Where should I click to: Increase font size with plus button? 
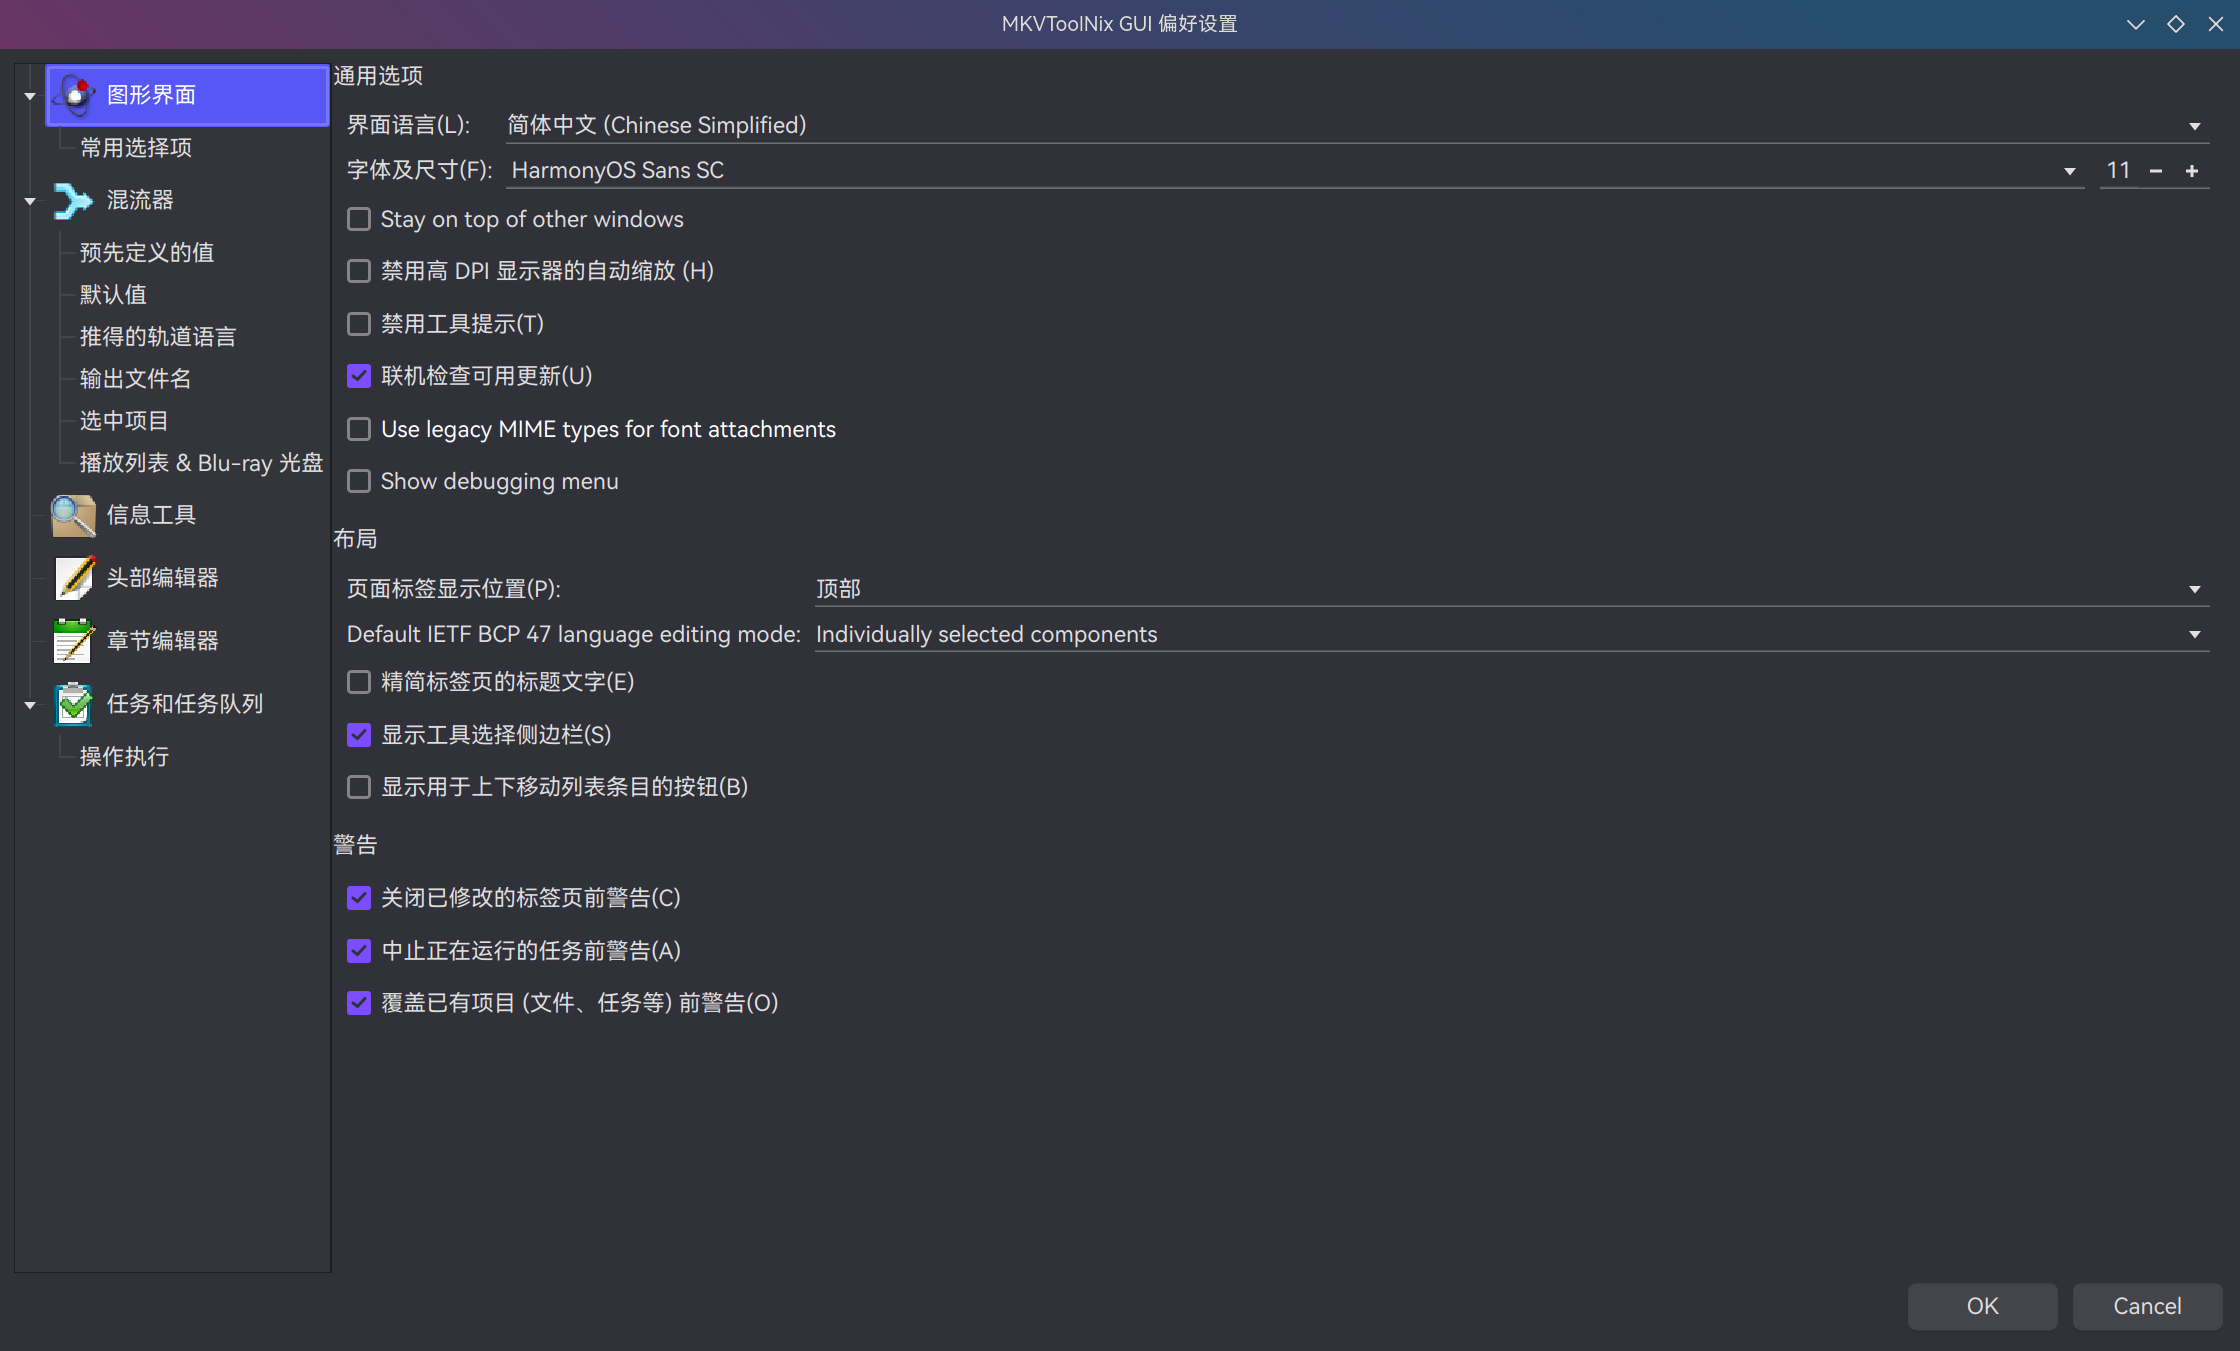(x=2192, y=170)
